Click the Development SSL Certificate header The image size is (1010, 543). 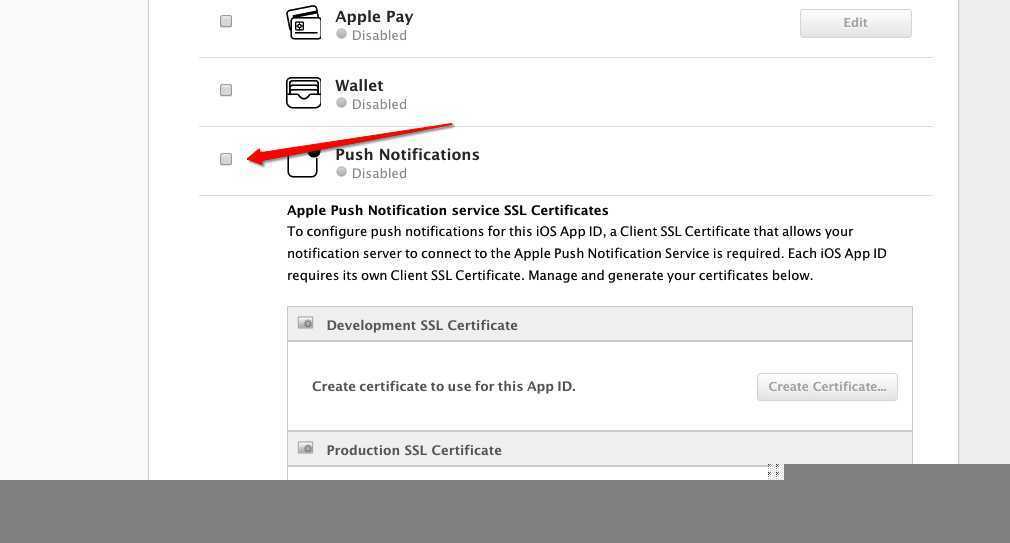pyautogui.click(x=600, y=324)
